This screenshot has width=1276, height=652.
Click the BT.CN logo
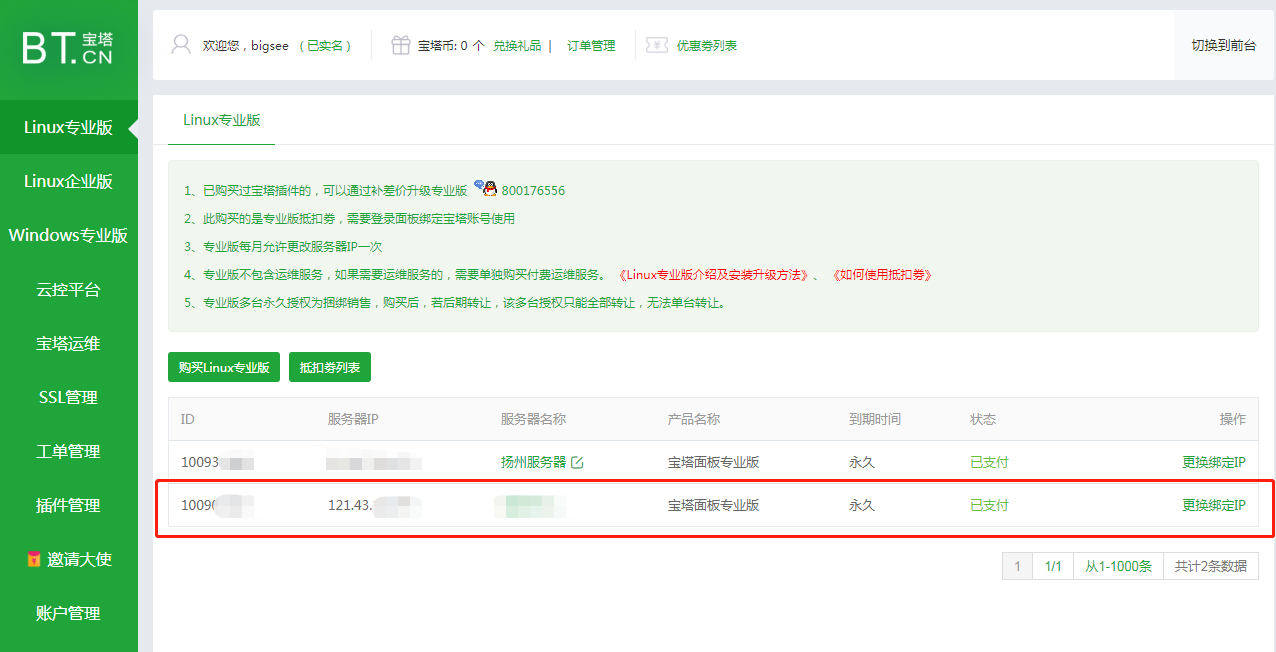68,48
